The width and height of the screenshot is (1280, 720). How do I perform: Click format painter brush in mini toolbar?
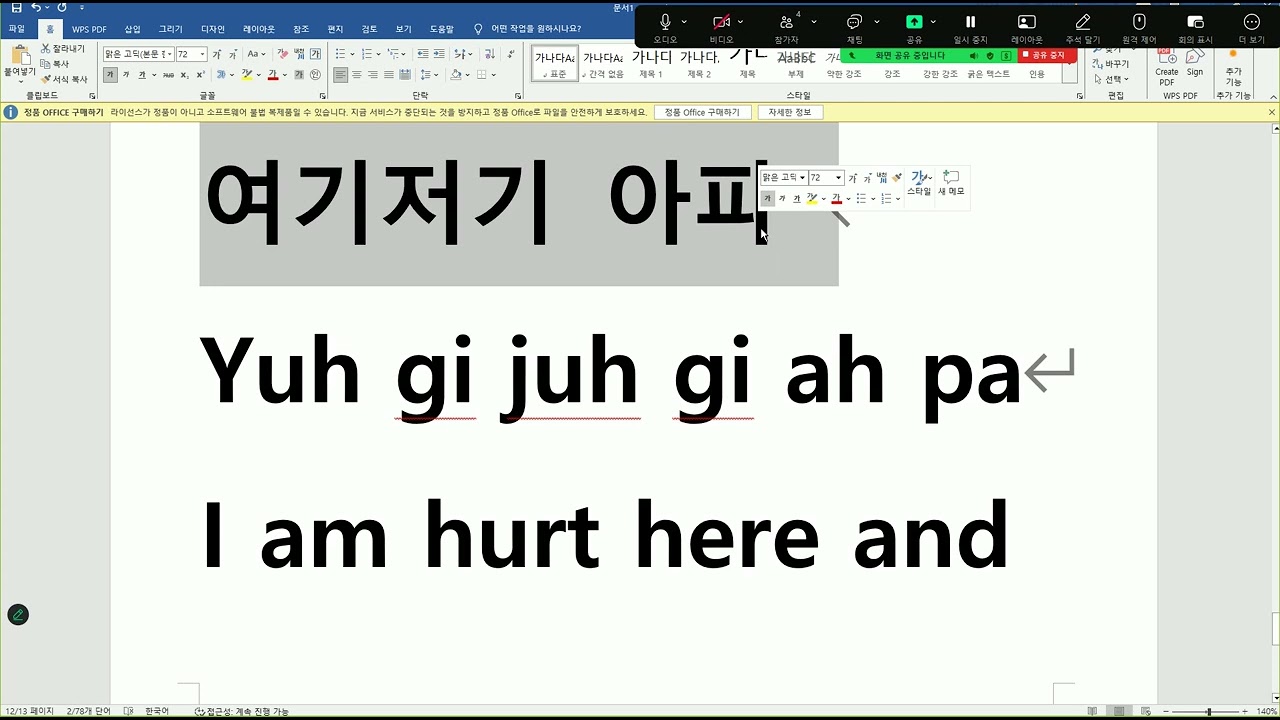(x=897, y=178)
